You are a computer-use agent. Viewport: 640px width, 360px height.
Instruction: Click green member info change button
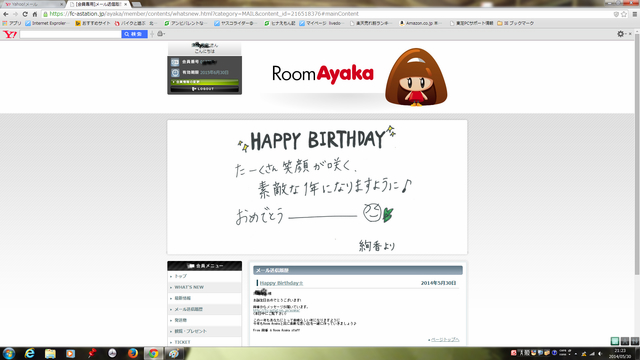point(204,82)
